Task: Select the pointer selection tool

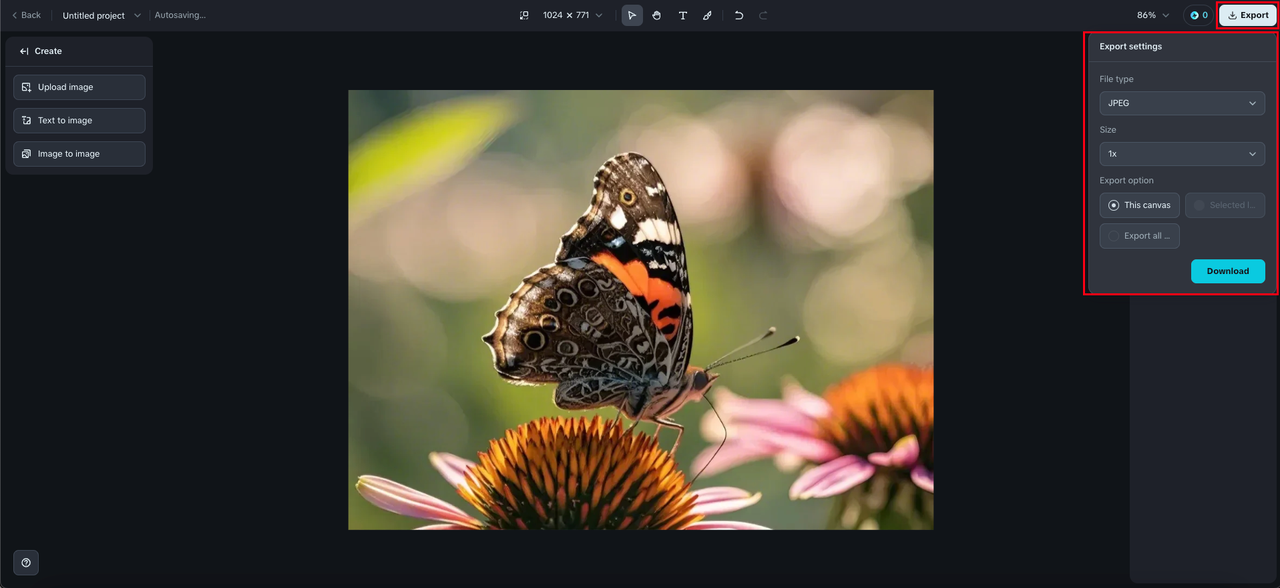Action: tap(632, 15)
